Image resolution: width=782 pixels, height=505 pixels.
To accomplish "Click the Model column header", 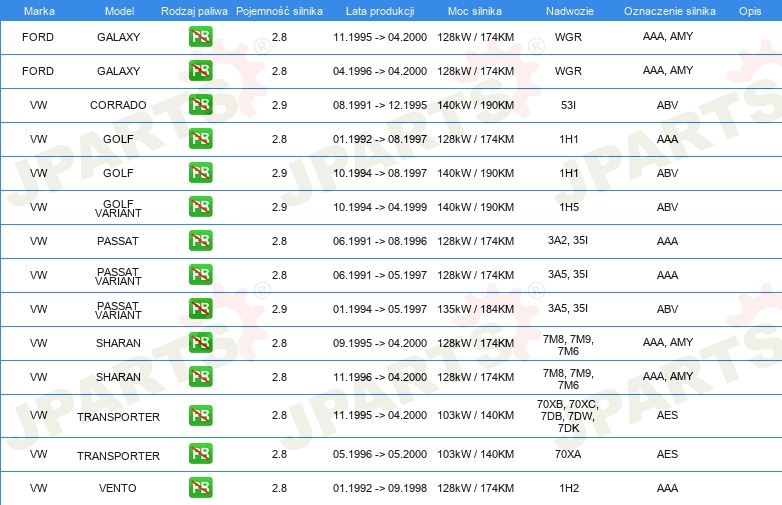I will [119, 11].
